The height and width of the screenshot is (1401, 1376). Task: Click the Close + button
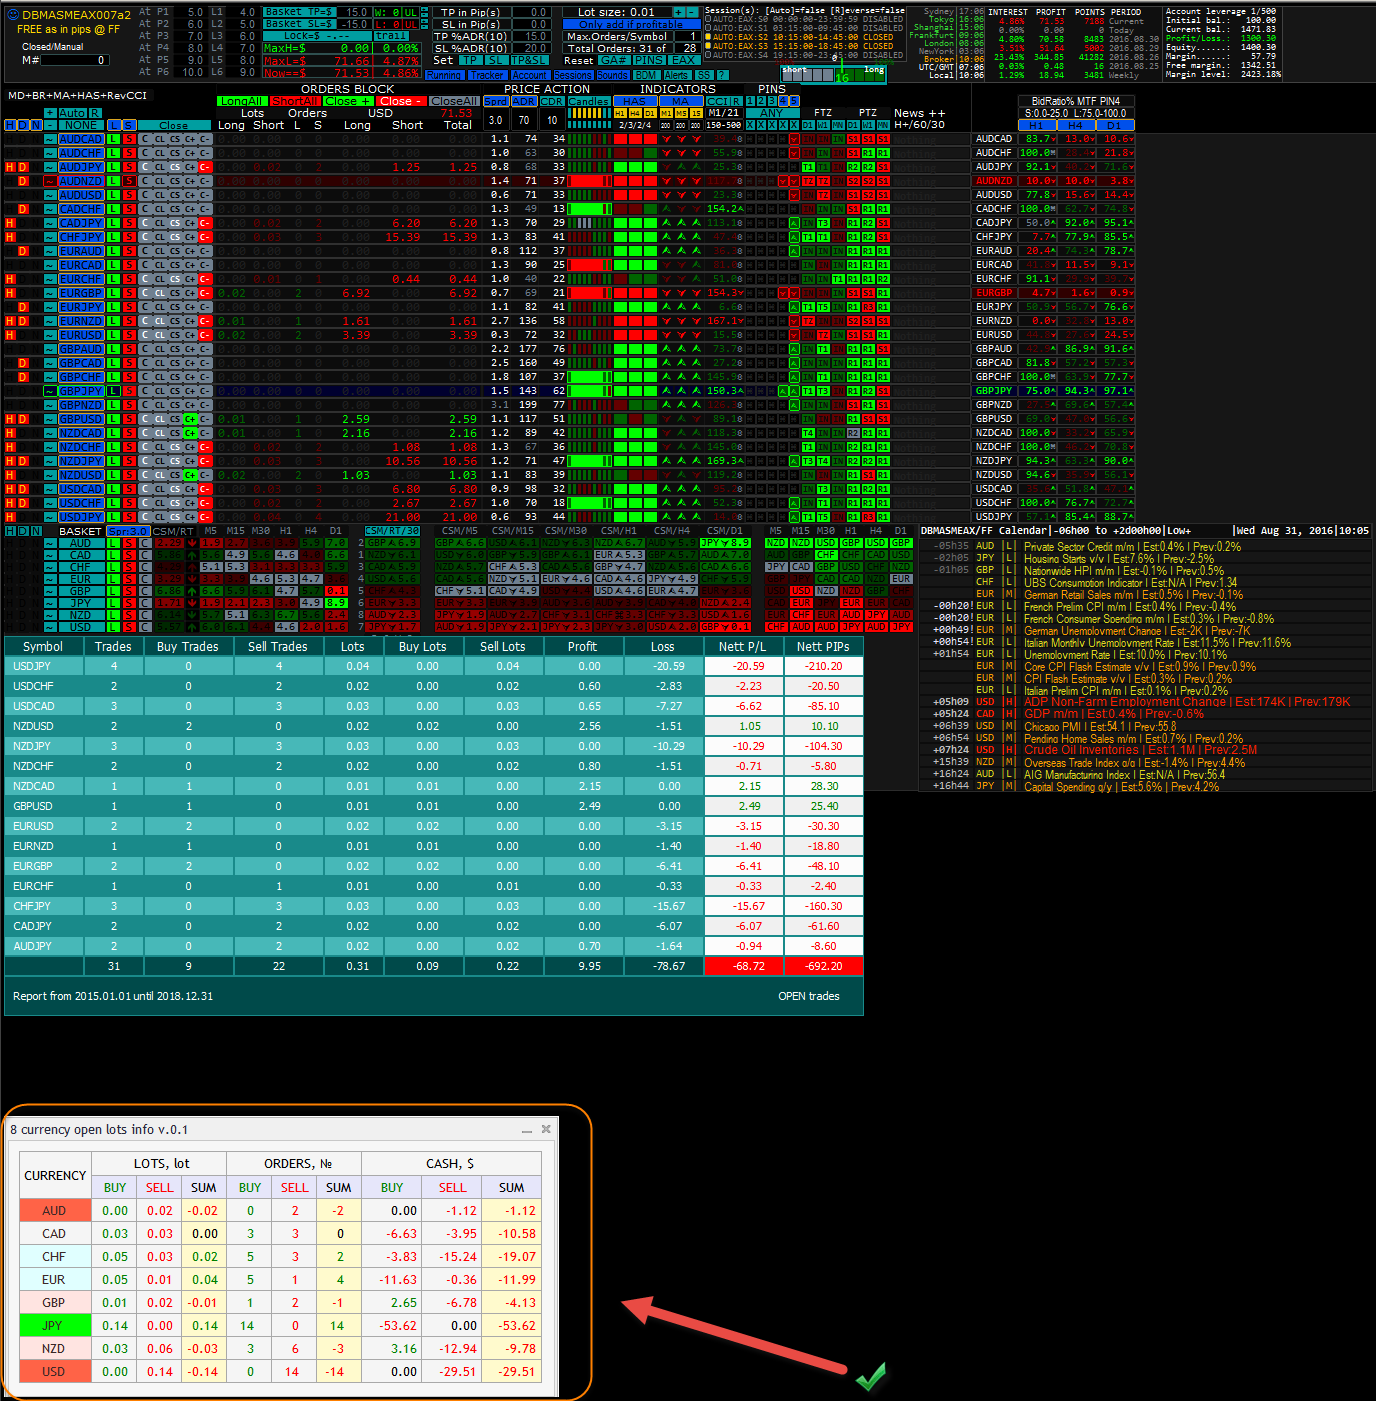point(348,101)
